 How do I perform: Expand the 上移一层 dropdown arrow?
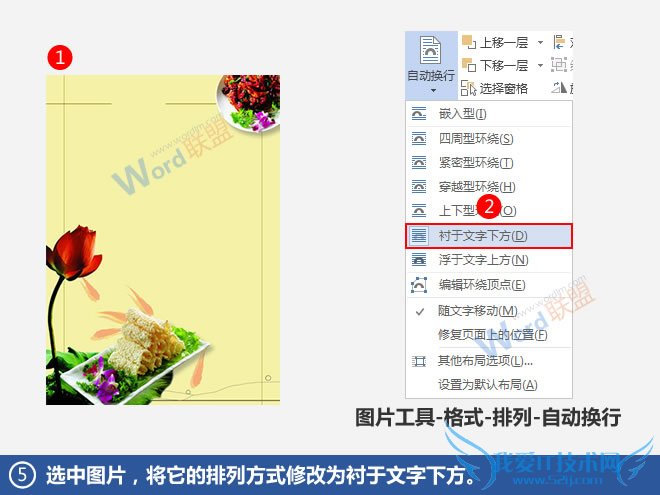click(540, 43)
